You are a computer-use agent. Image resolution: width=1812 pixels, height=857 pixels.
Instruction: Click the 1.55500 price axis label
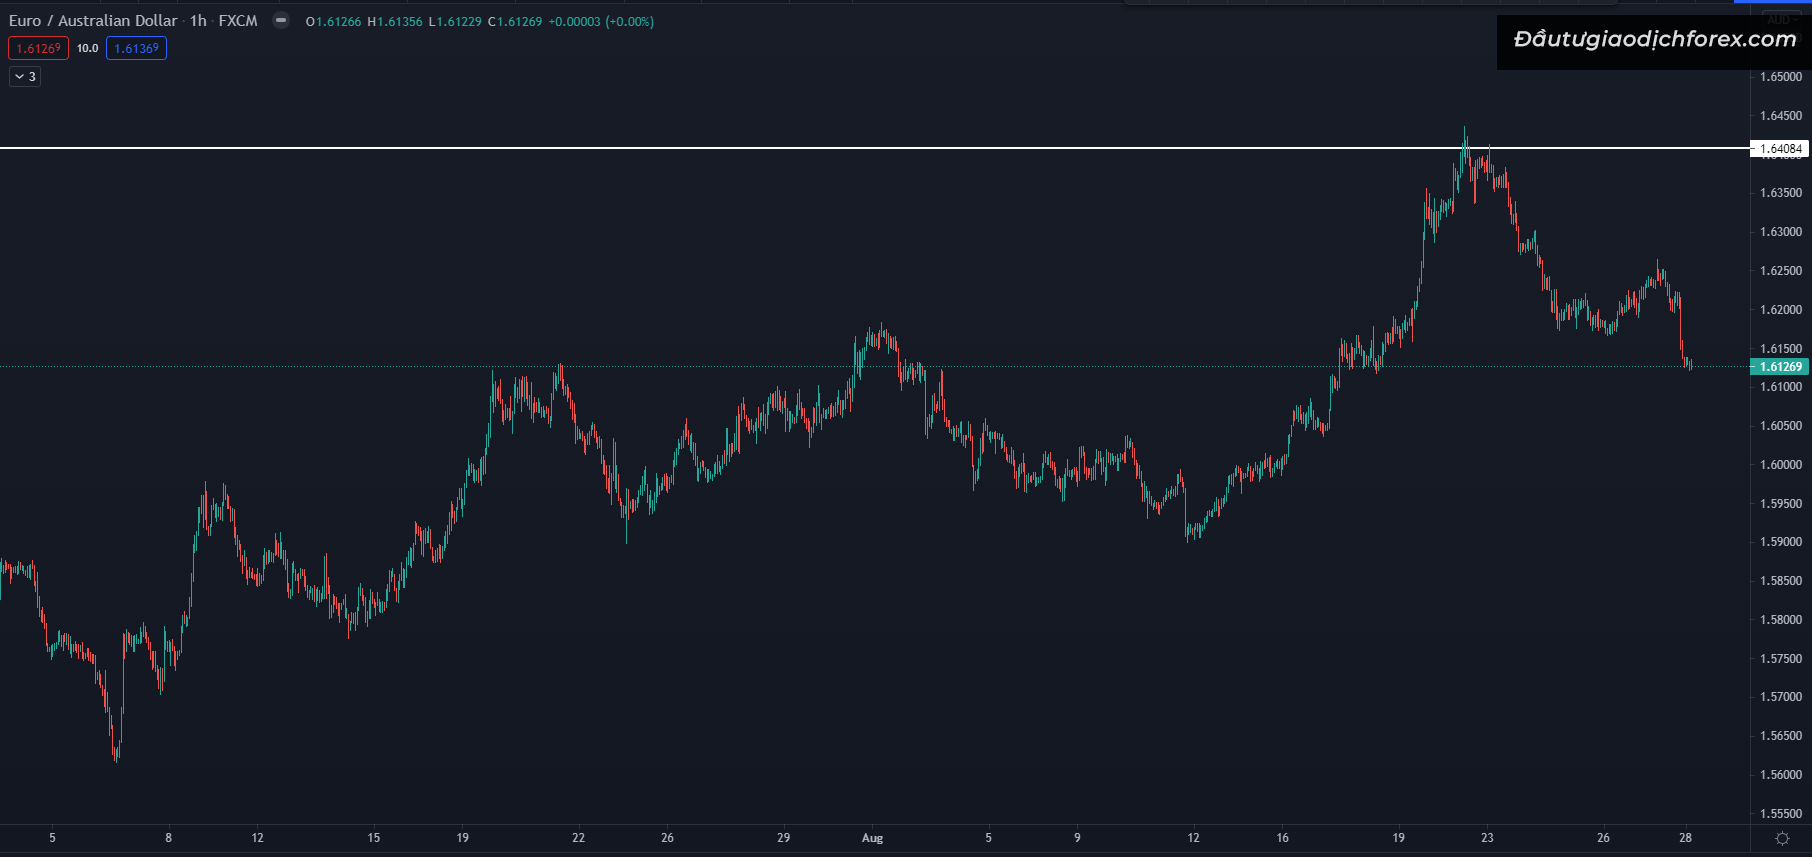(x=1781, y=814)
